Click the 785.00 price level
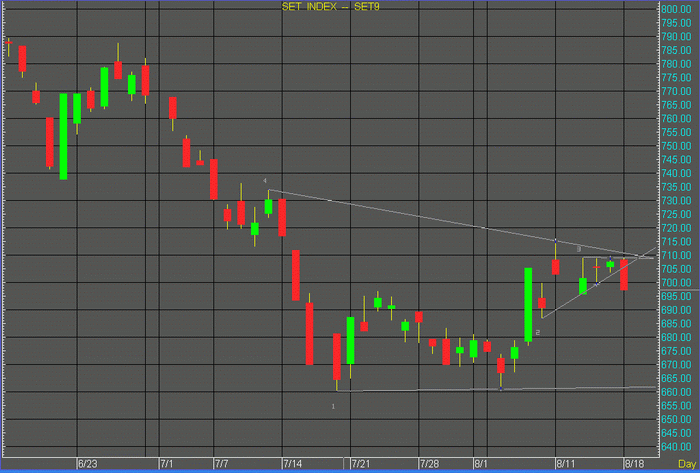Screen dimensions: 700x473 676,50
